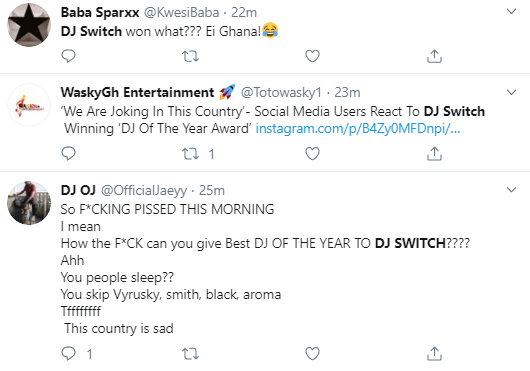Open the DJ OJ display name
This screenshot has width=530, height=371.
click(x=78, y=190)
